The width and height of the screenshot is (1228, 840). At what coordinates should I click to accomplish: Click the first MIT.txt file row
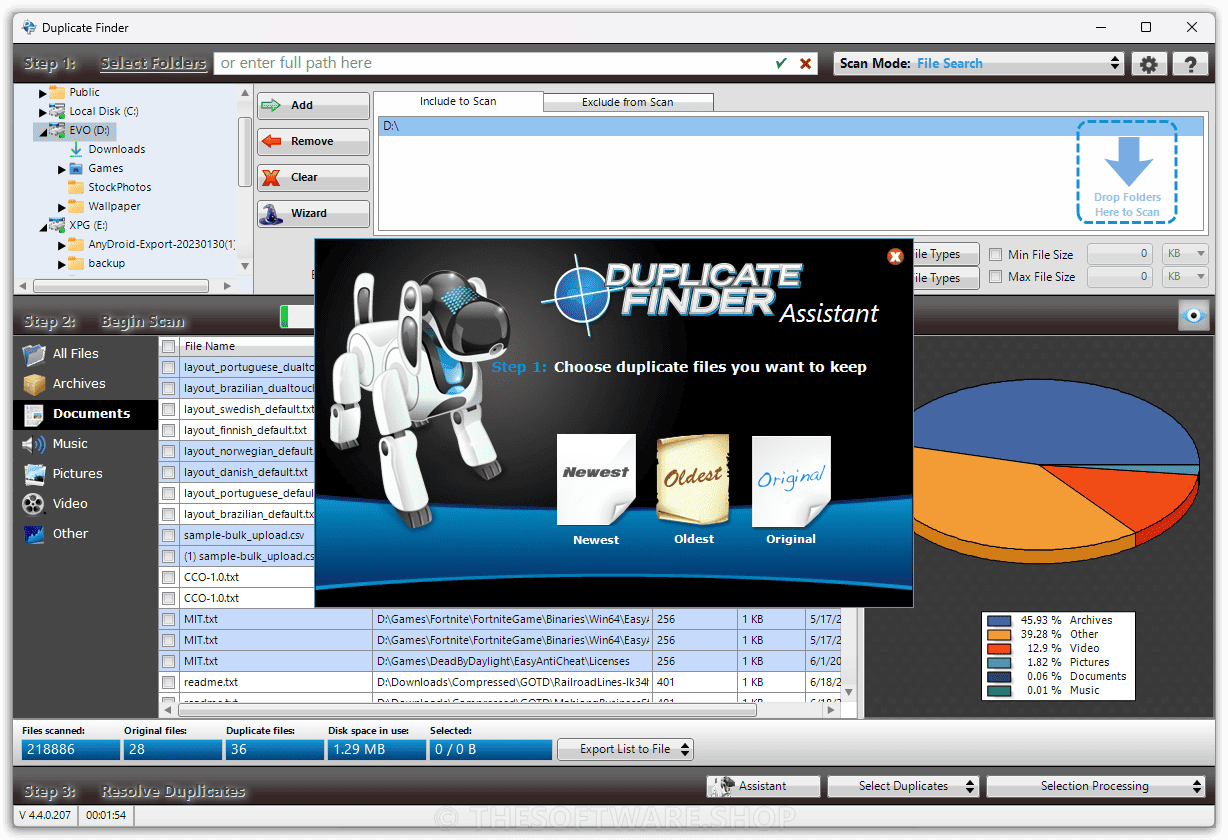tap(500, 619)
